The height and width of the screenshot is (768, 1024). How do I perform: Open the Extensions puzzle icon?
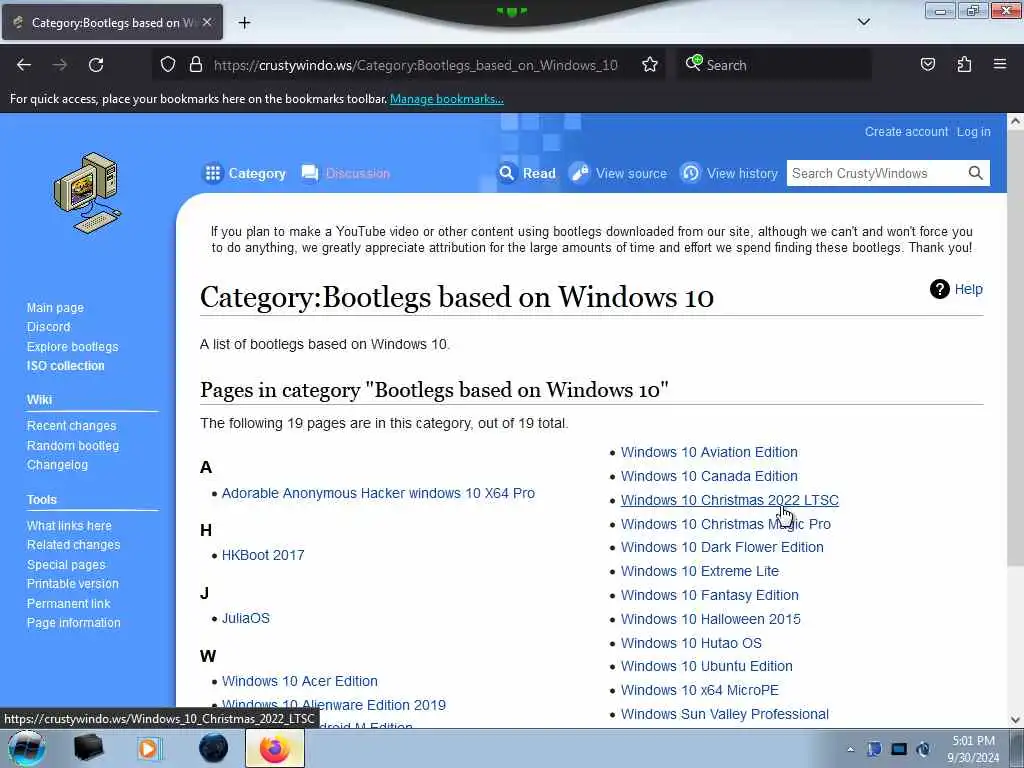(964, 64)
